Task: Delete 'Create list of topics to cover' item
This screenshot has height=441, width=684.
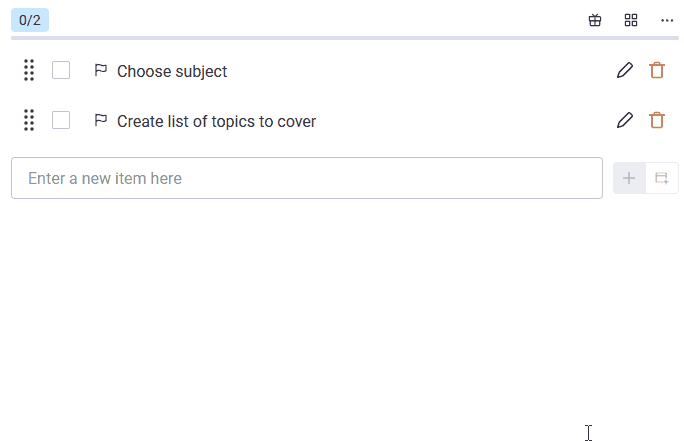Action: (x=657, y=120)
